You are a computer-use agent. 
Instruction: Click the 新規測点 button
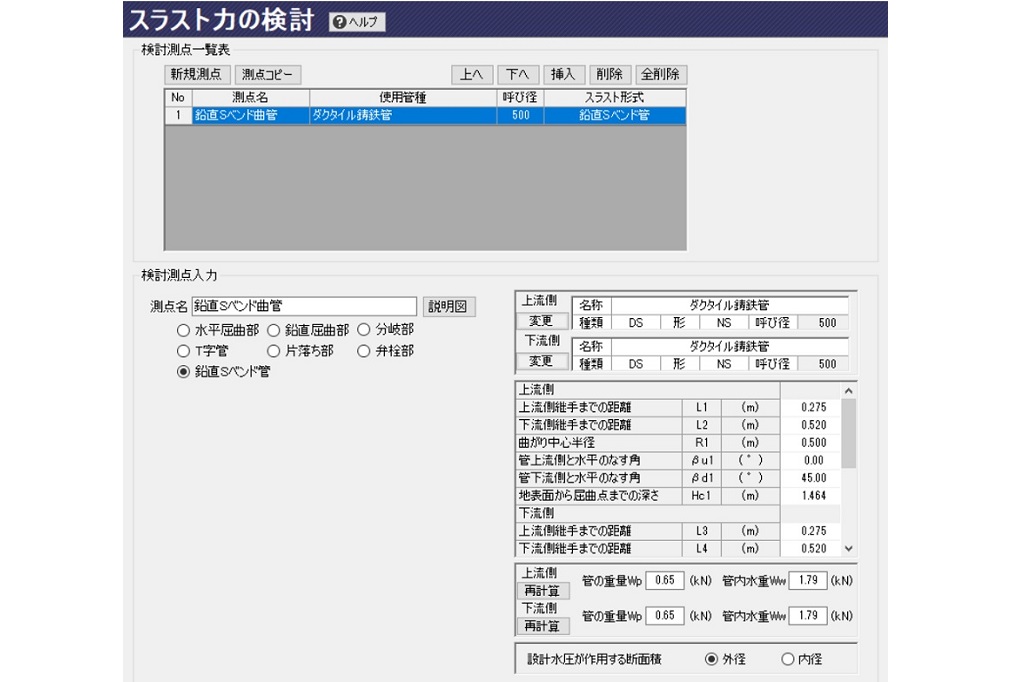point(197,74)
